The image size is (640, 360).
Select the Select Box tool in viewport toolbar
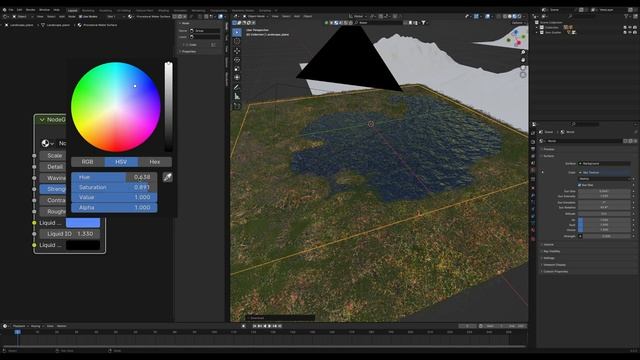pos(237,32)
